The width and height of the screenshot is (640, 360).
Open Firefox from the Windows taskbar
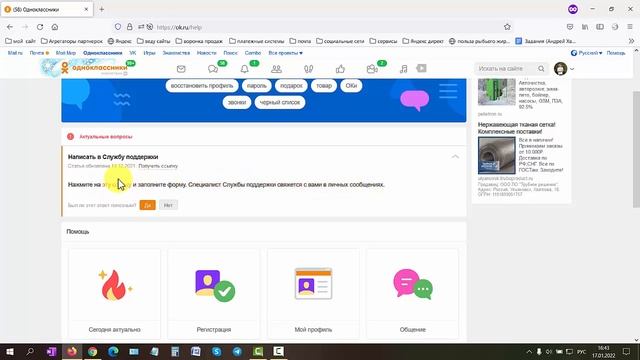point(72,351)
